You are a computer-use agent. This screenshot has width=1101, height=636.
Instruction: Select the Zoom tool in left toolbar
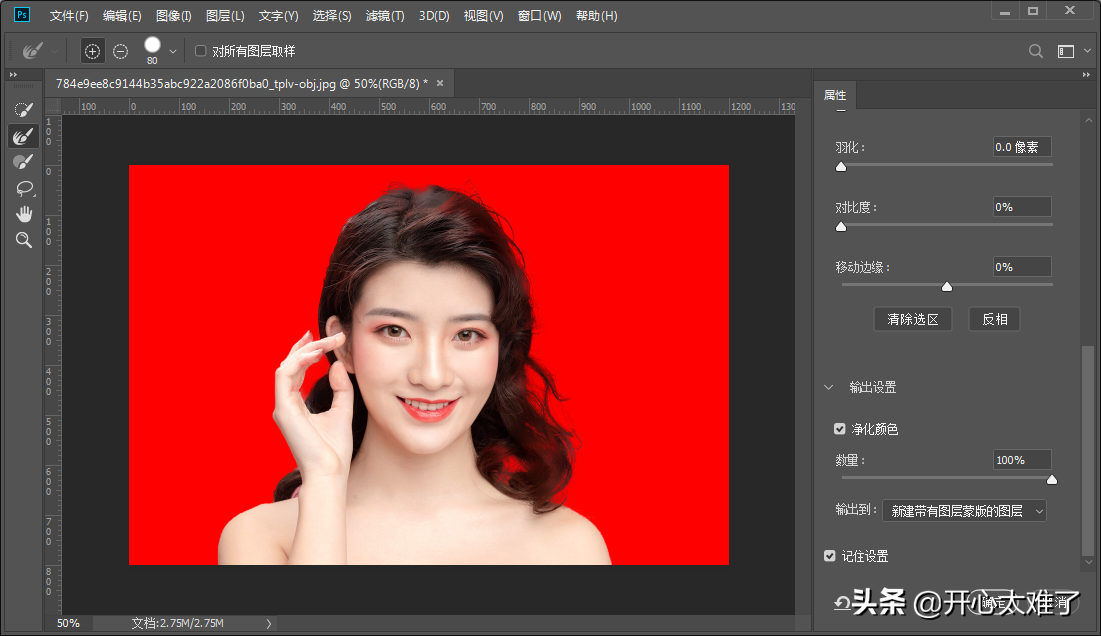24,240
